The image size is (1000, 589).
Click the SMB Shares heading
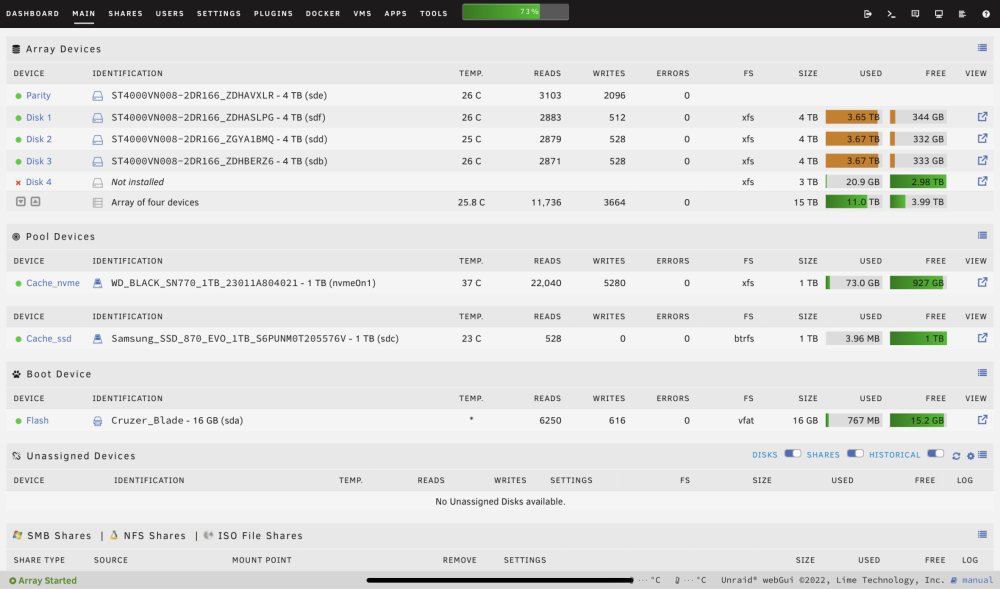(59, 535)
